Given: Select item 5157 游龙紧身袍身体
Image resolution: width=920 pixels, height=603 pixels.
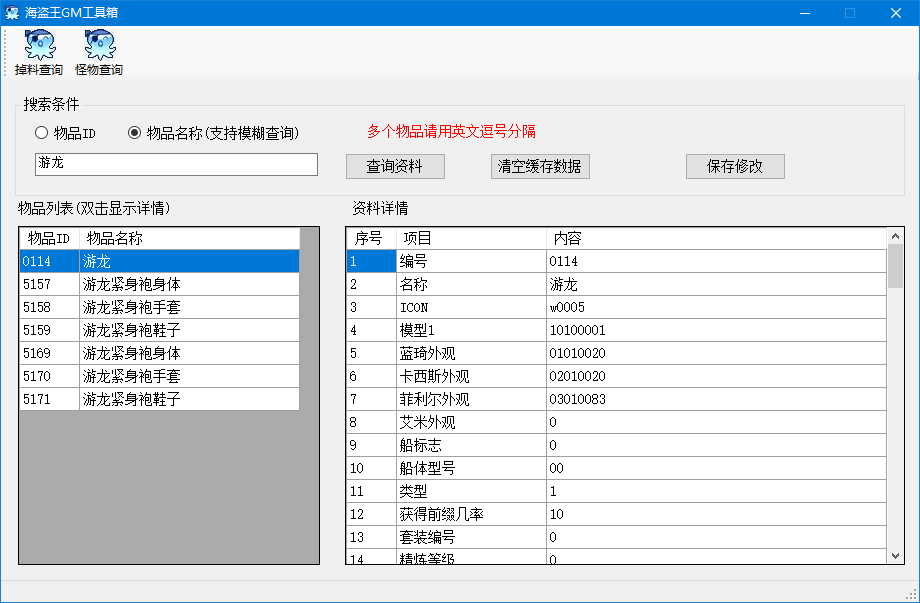Looking at the screenshot, I should pyautogui.click(x=150, y=284).
